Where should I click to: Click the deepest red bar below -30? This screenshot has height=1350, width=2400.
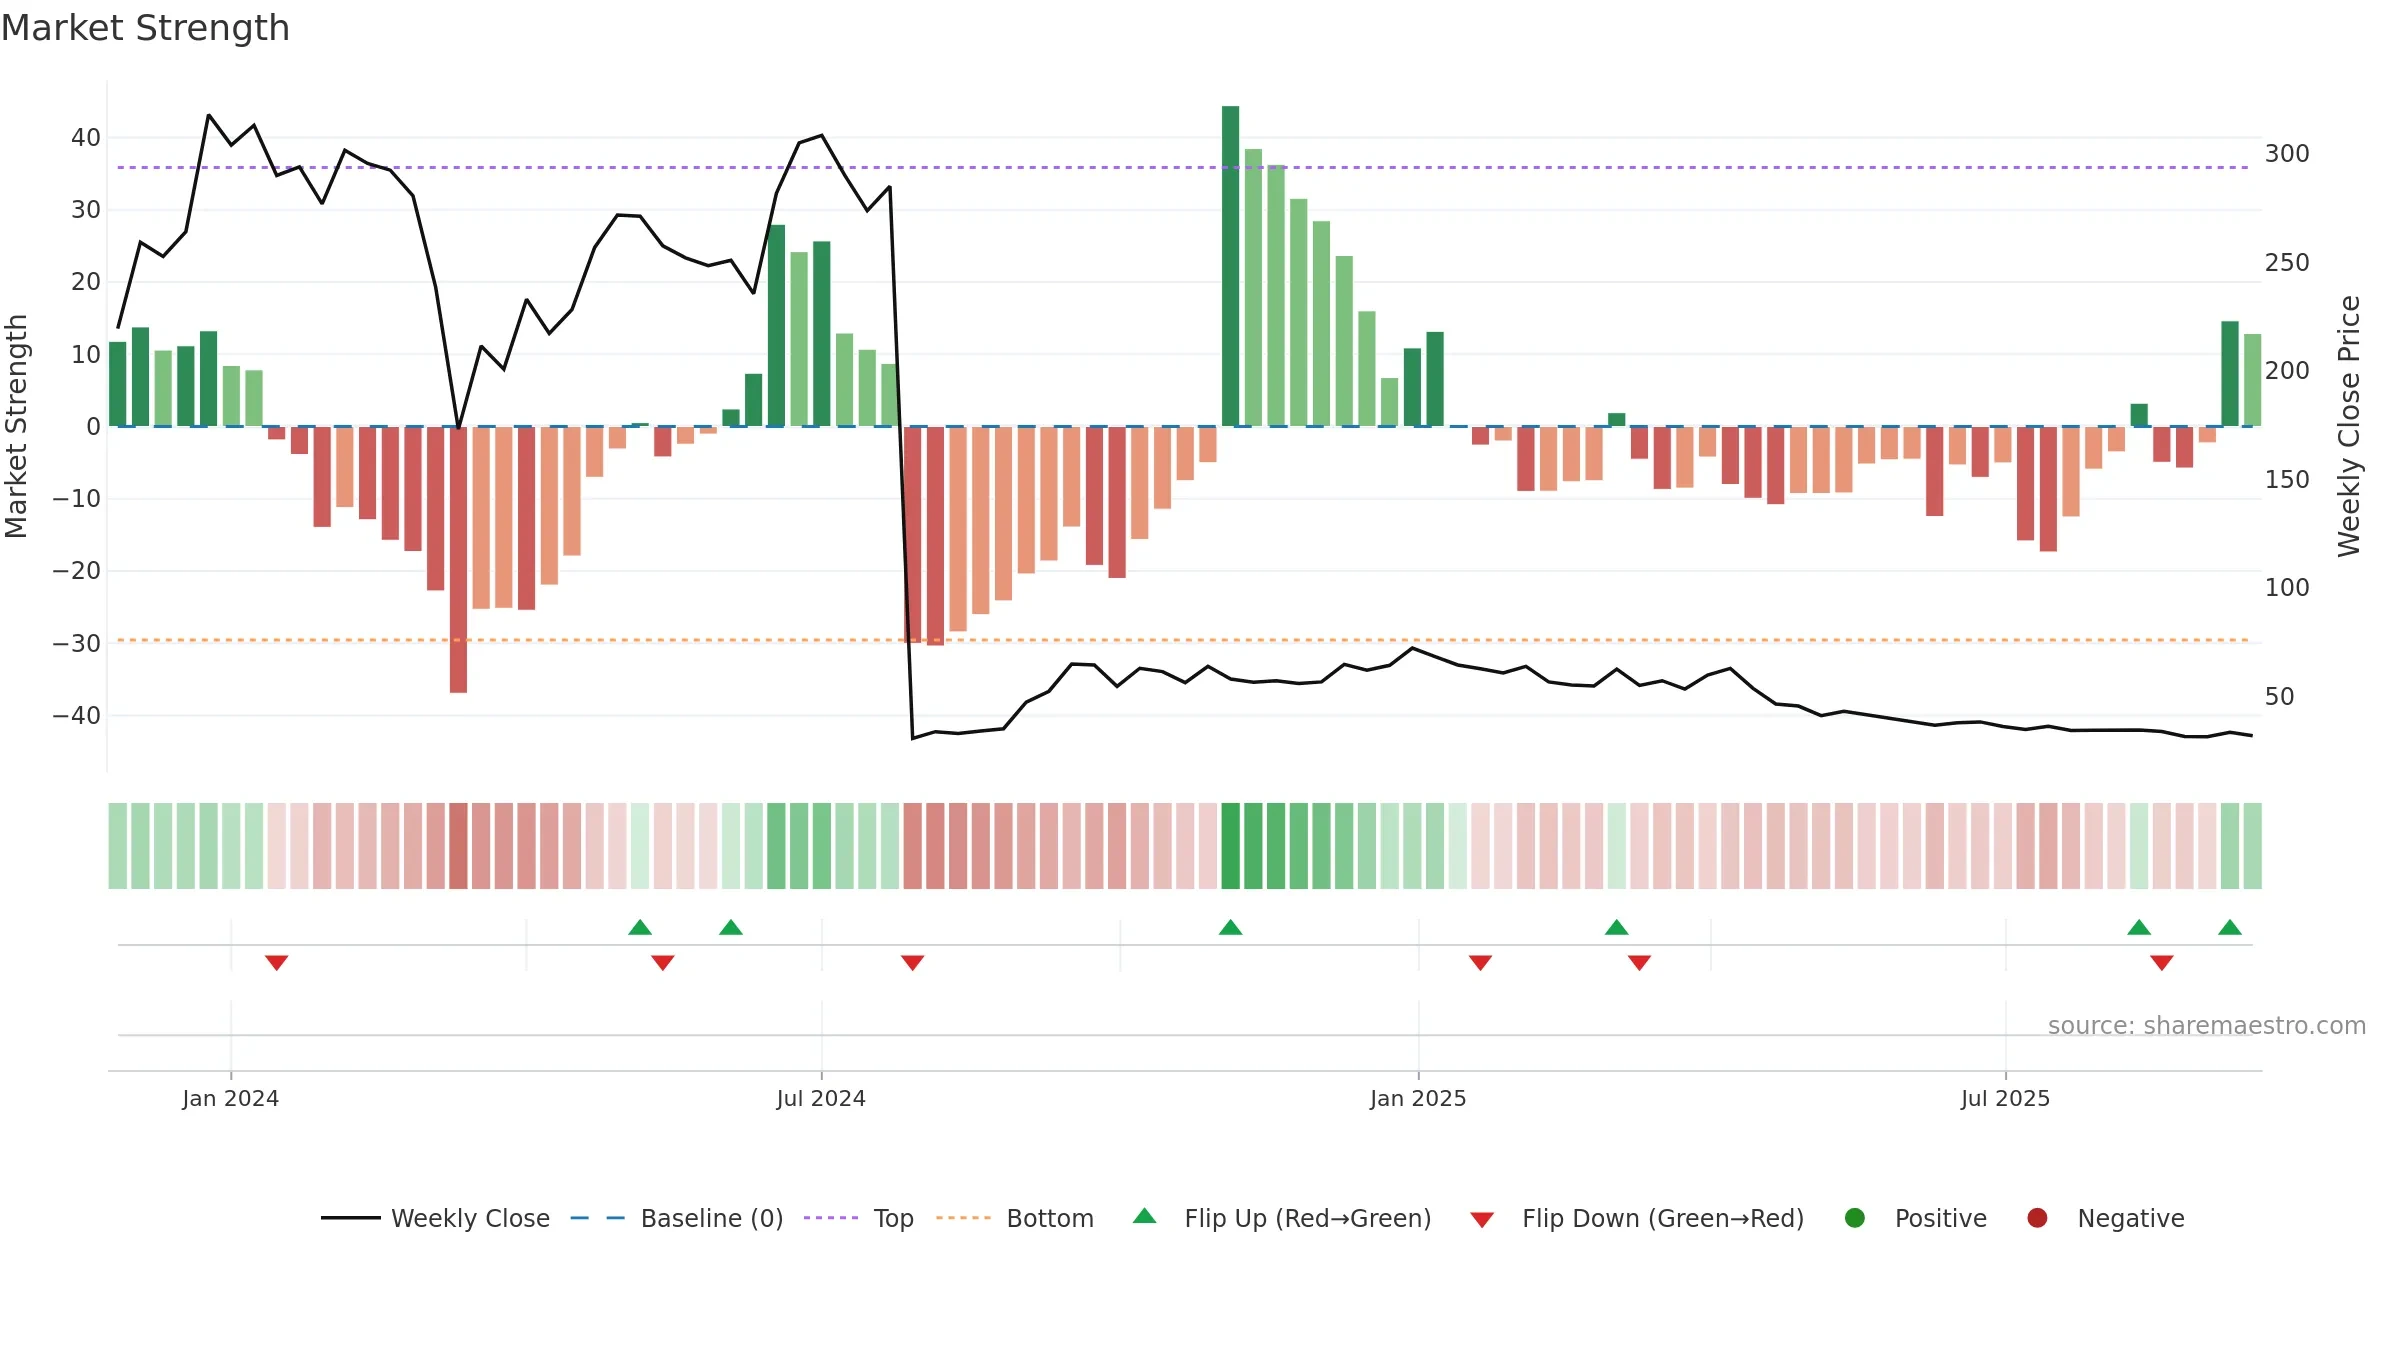click(458, 559)
